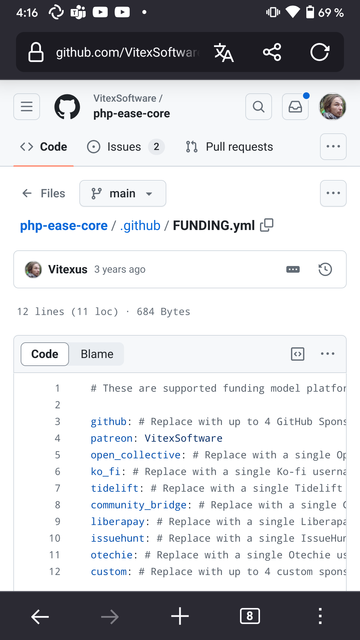Open more repository tabs overflow menu
Screen dimensions: 360x640
tap(333, 147)
